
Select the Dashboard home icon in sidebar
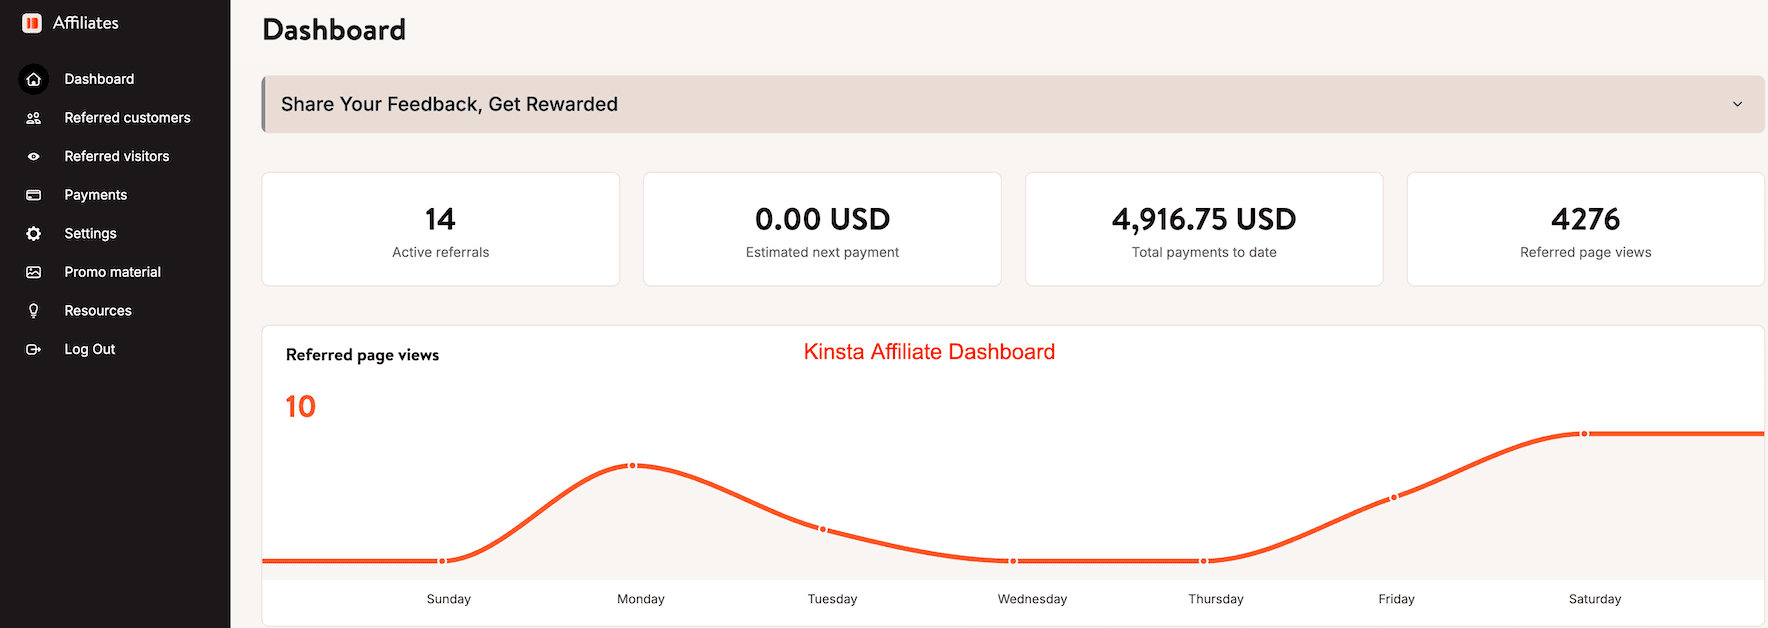pyautogui.click(x=33, y=79)
